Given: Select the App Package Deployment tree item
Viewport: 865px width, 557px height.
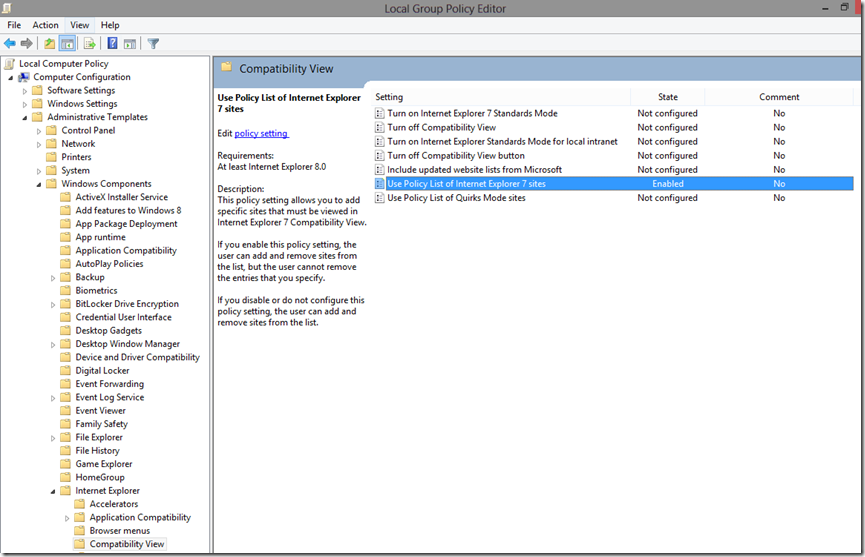Looking at the screenshot, I should pos(126,223).
